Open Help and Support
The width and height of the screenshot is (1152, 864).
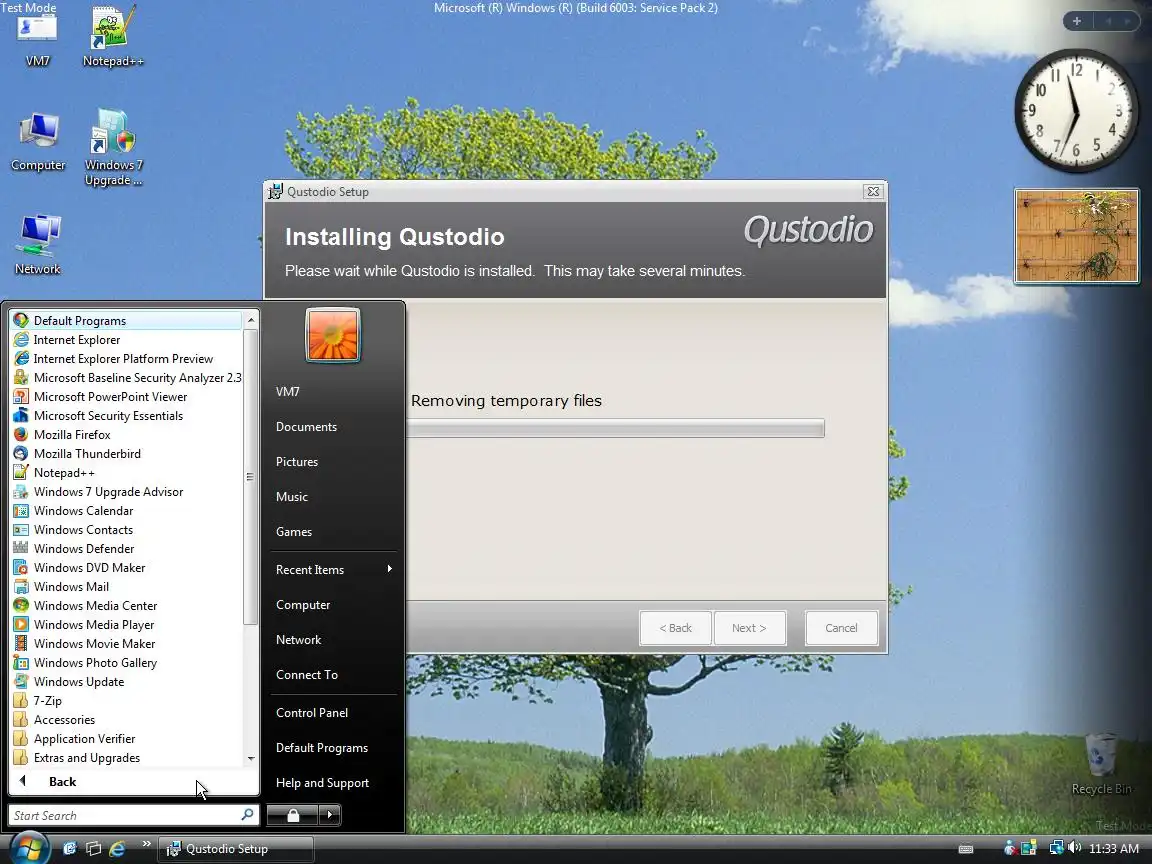tap(333, 783)
